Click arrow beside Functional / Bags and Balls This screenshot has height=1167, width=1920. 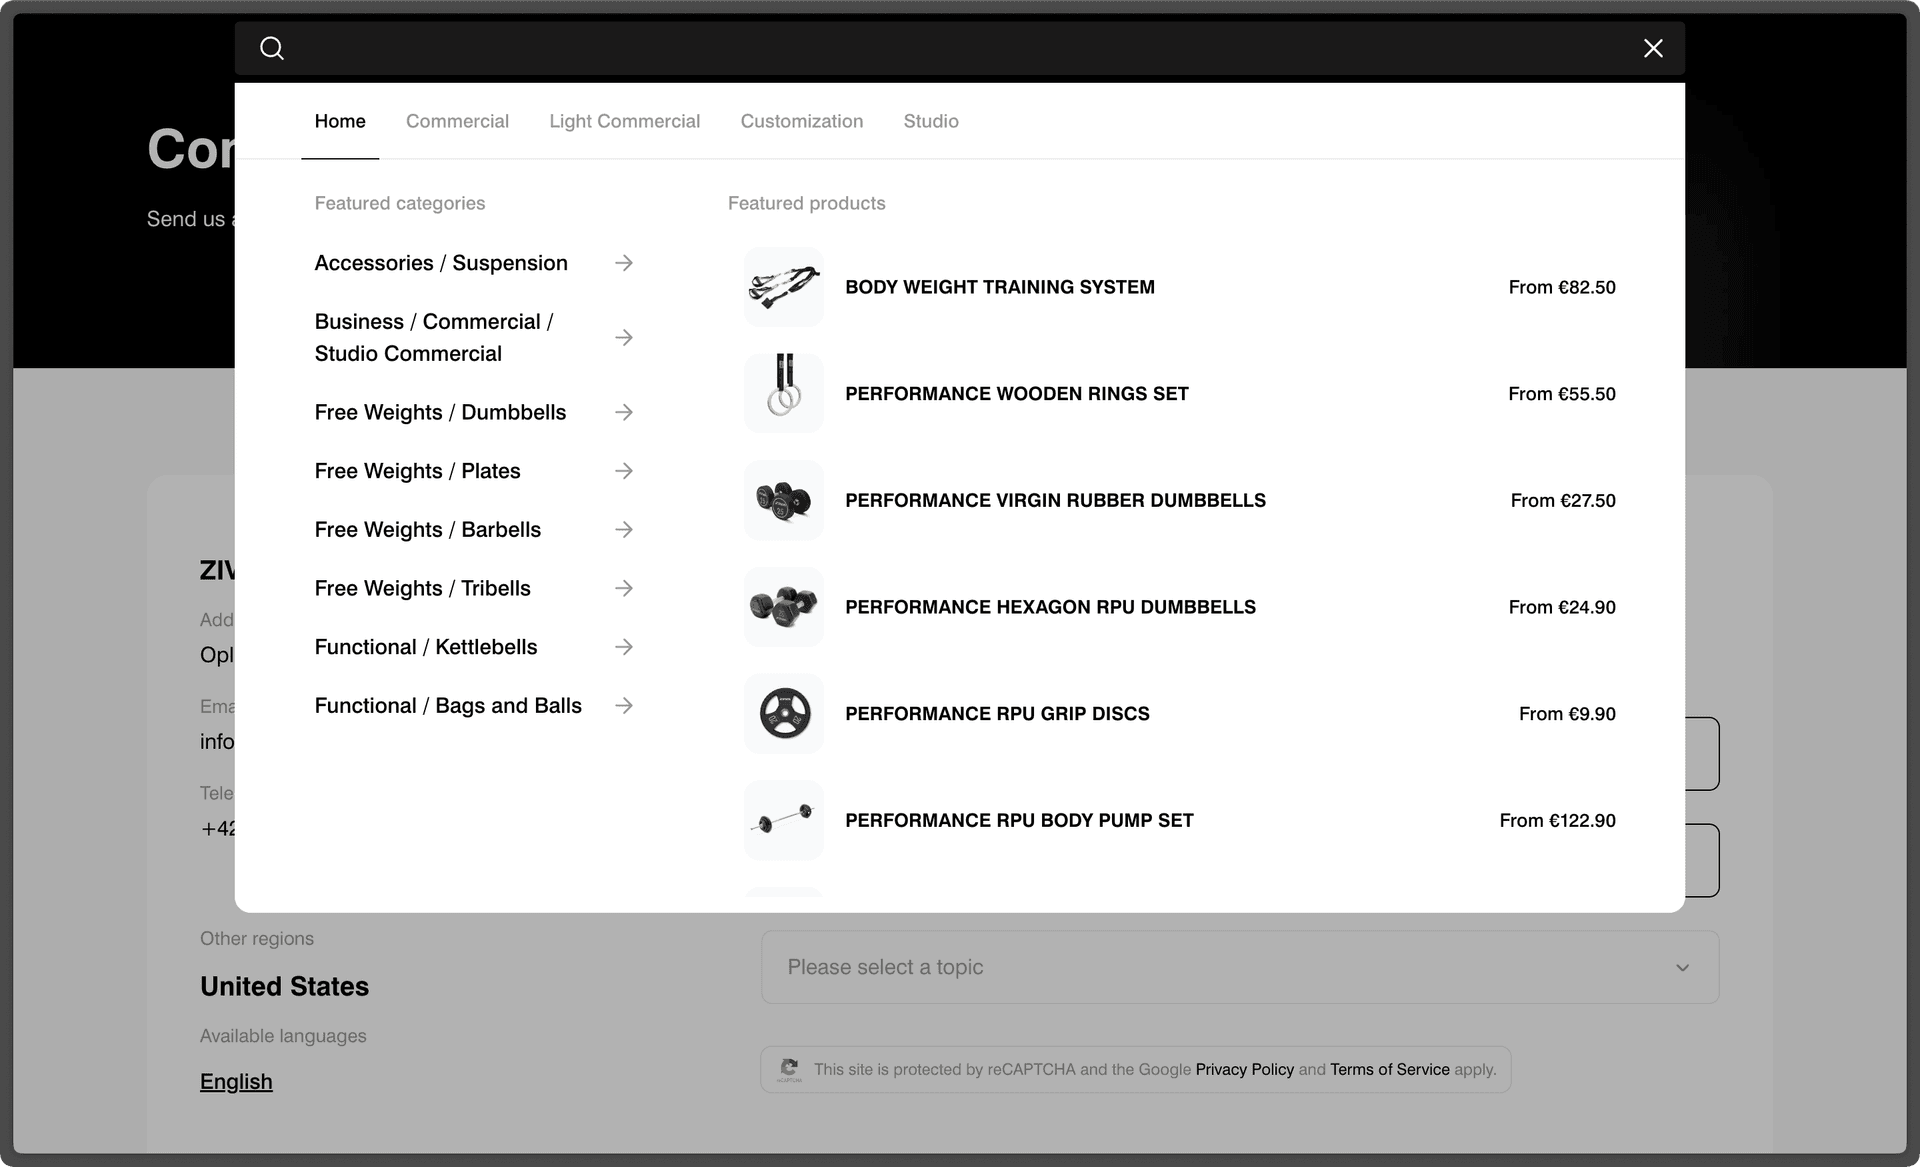(x=624, y=706)
